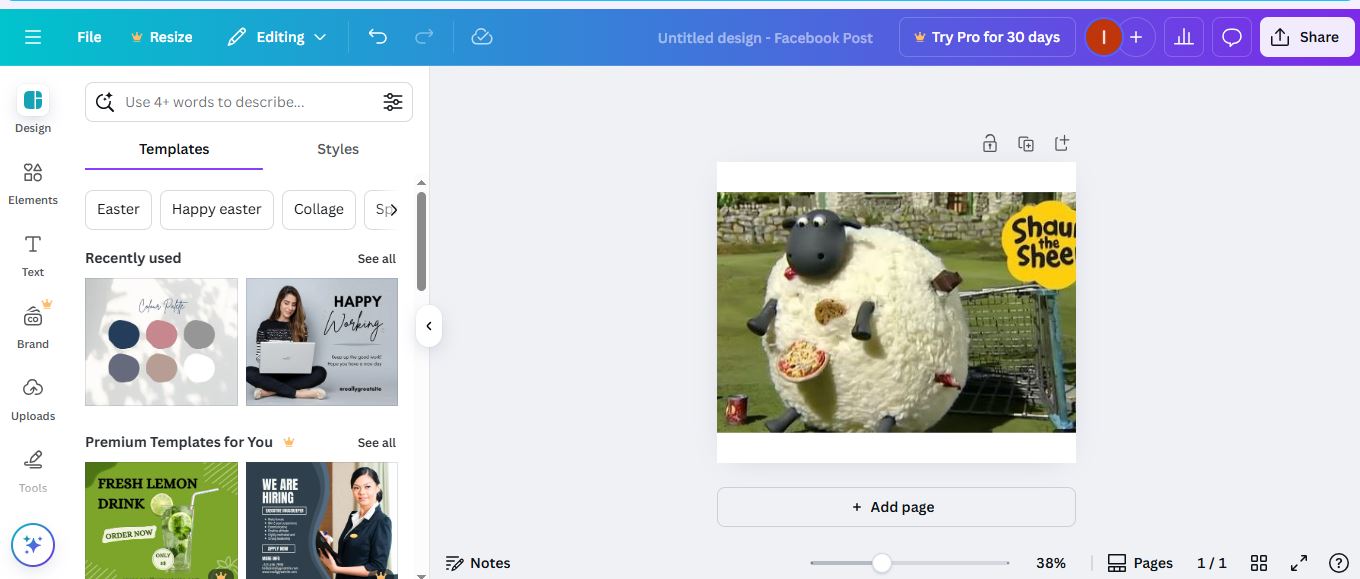Start the Try Pro for 30 days trial
Viewport: 1360px width, 579px height.
tap(987, 37)
